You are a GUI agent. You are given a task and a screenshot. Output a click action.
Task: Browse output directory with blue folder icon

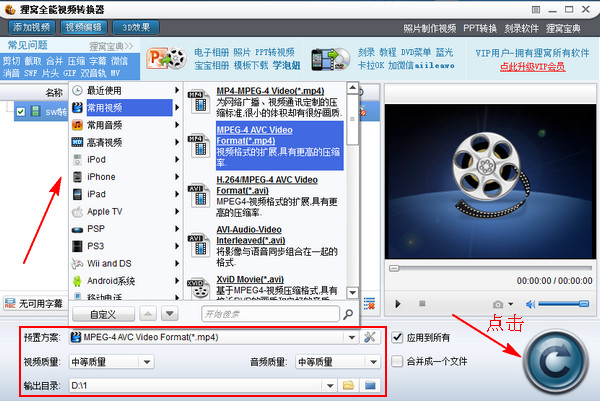370,385
